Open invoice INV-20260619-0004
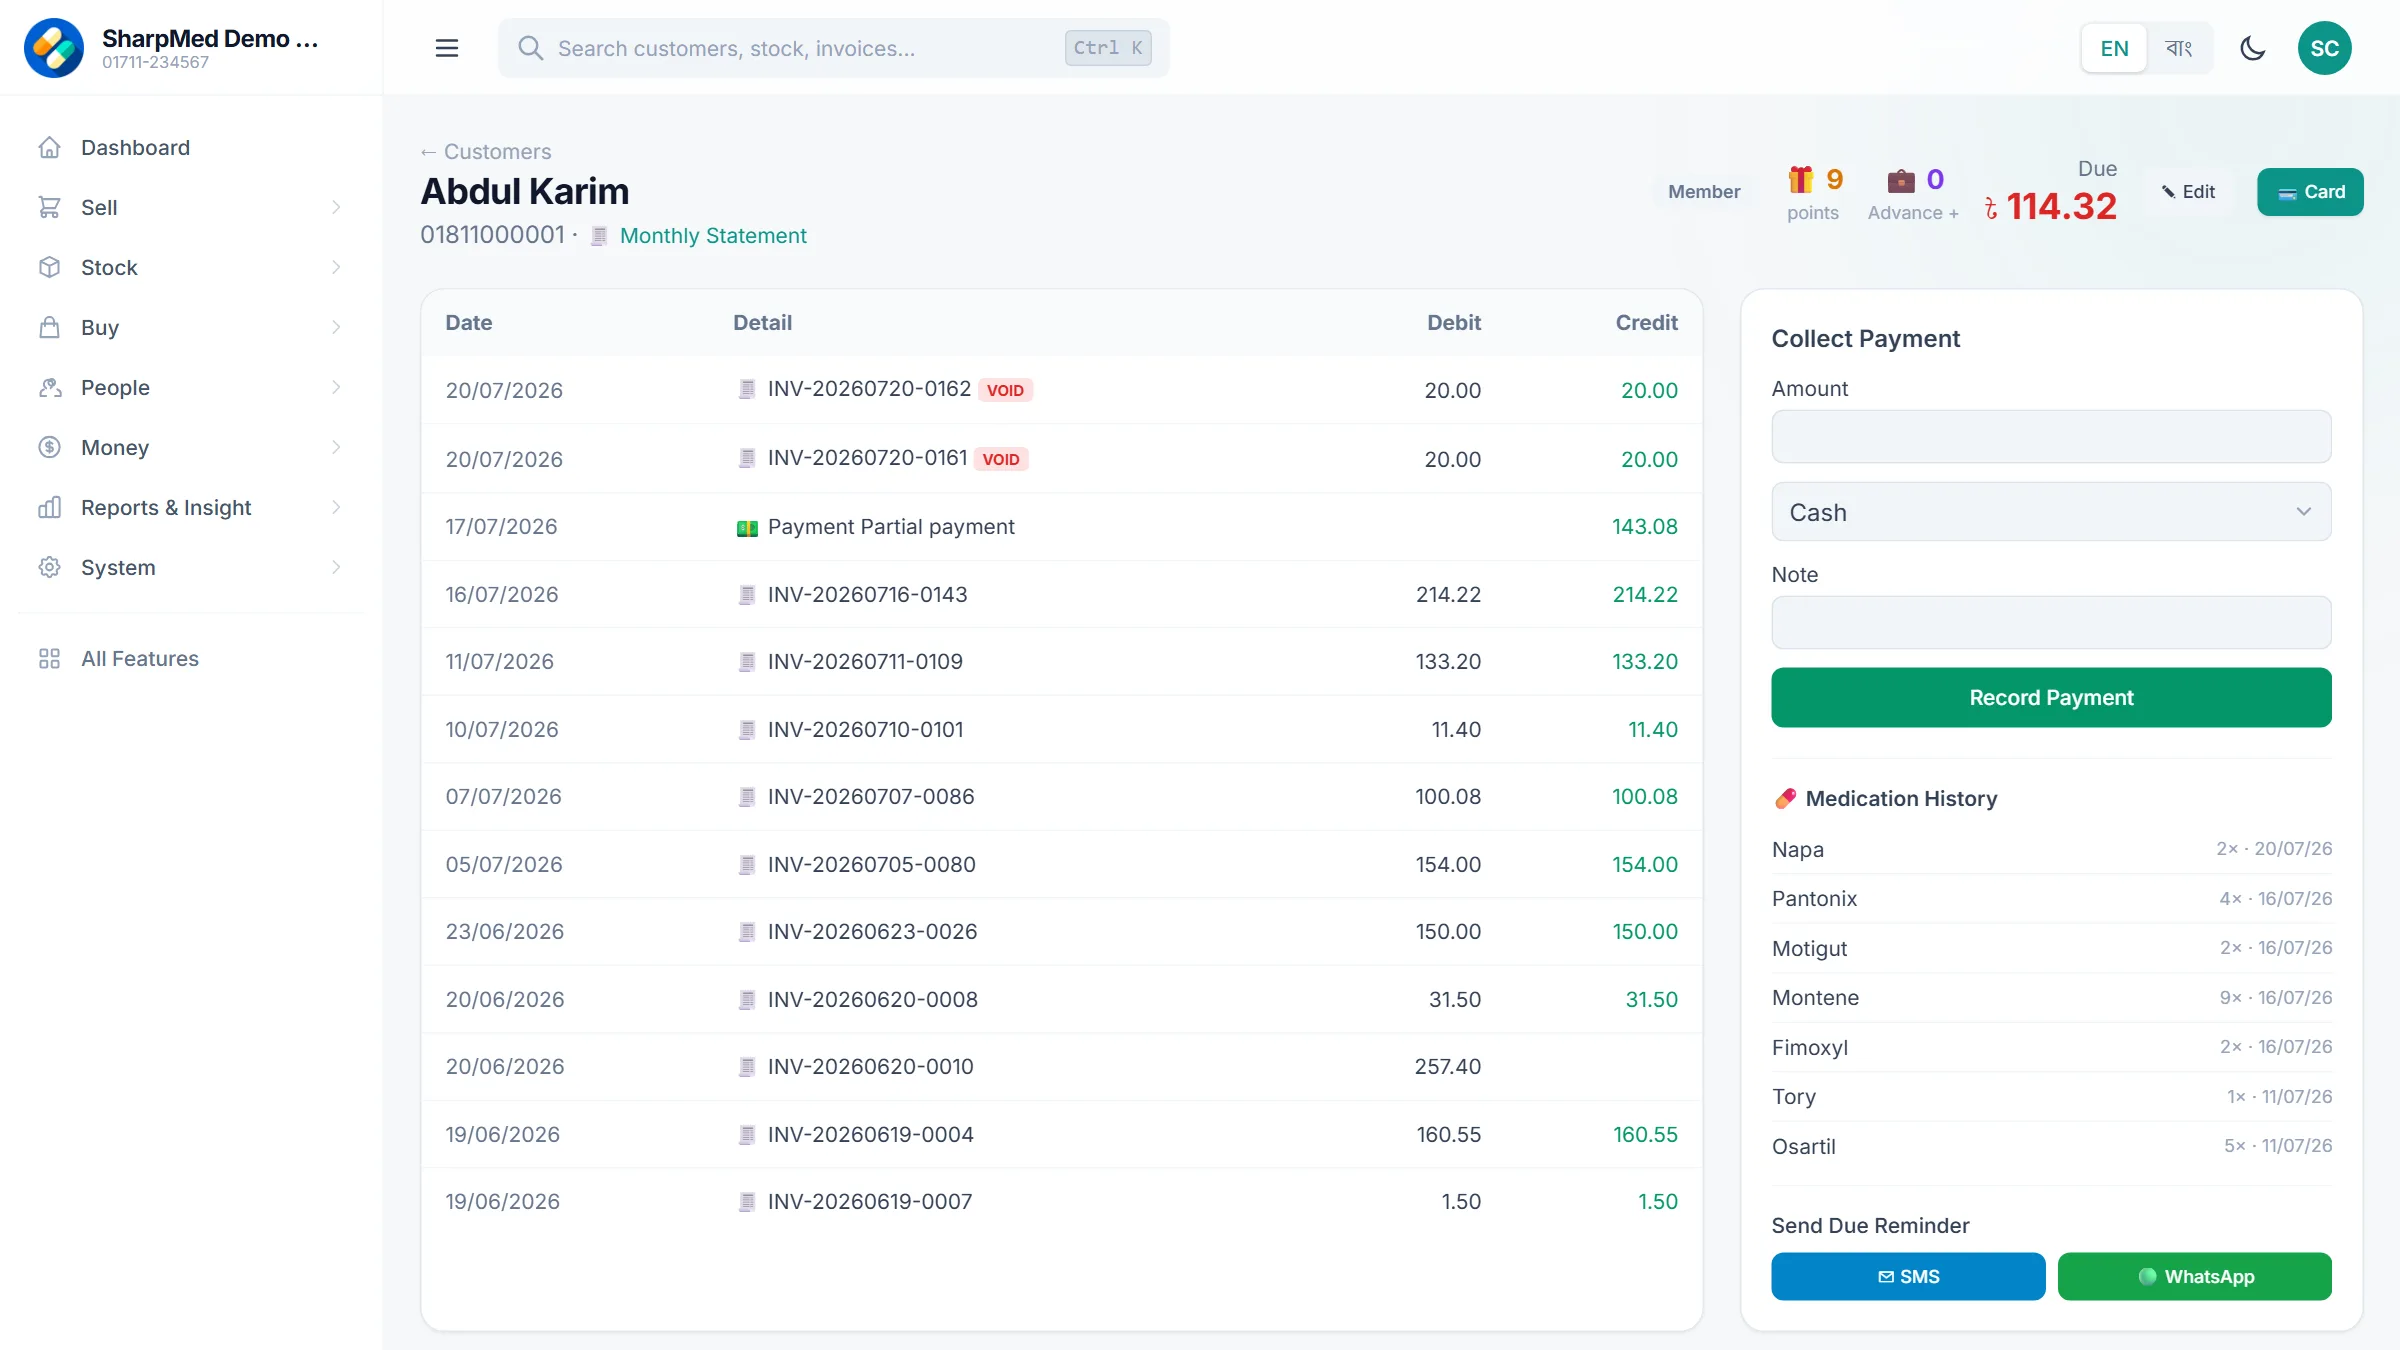 point(870,1135)
